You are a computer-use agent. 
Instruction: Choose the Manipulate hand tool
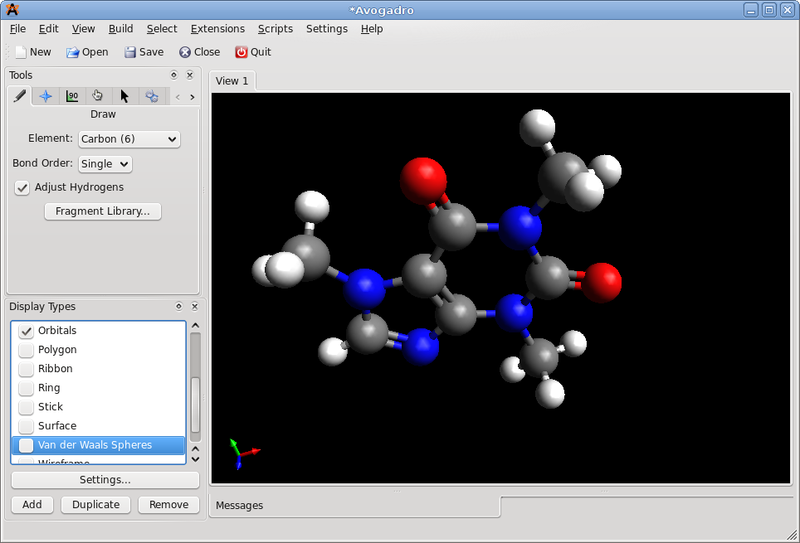[x=98, y=96]
